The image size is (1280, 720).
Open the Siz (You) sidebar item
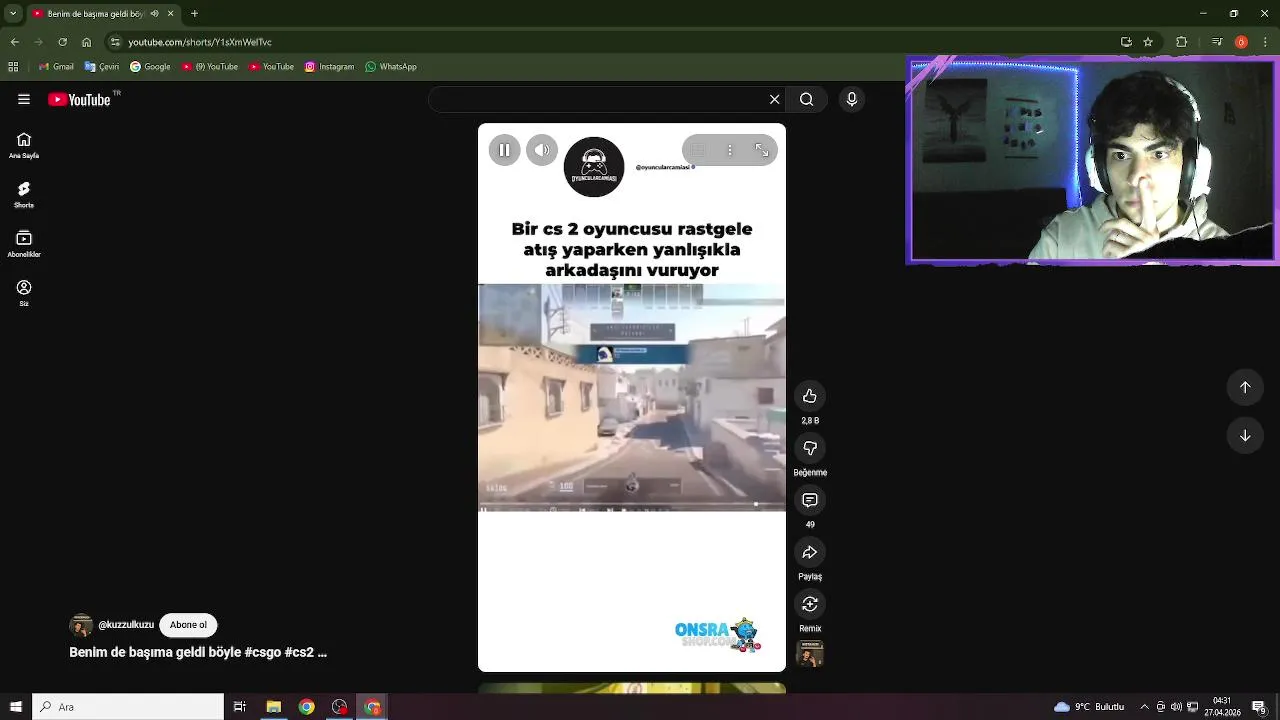[24, 293]
